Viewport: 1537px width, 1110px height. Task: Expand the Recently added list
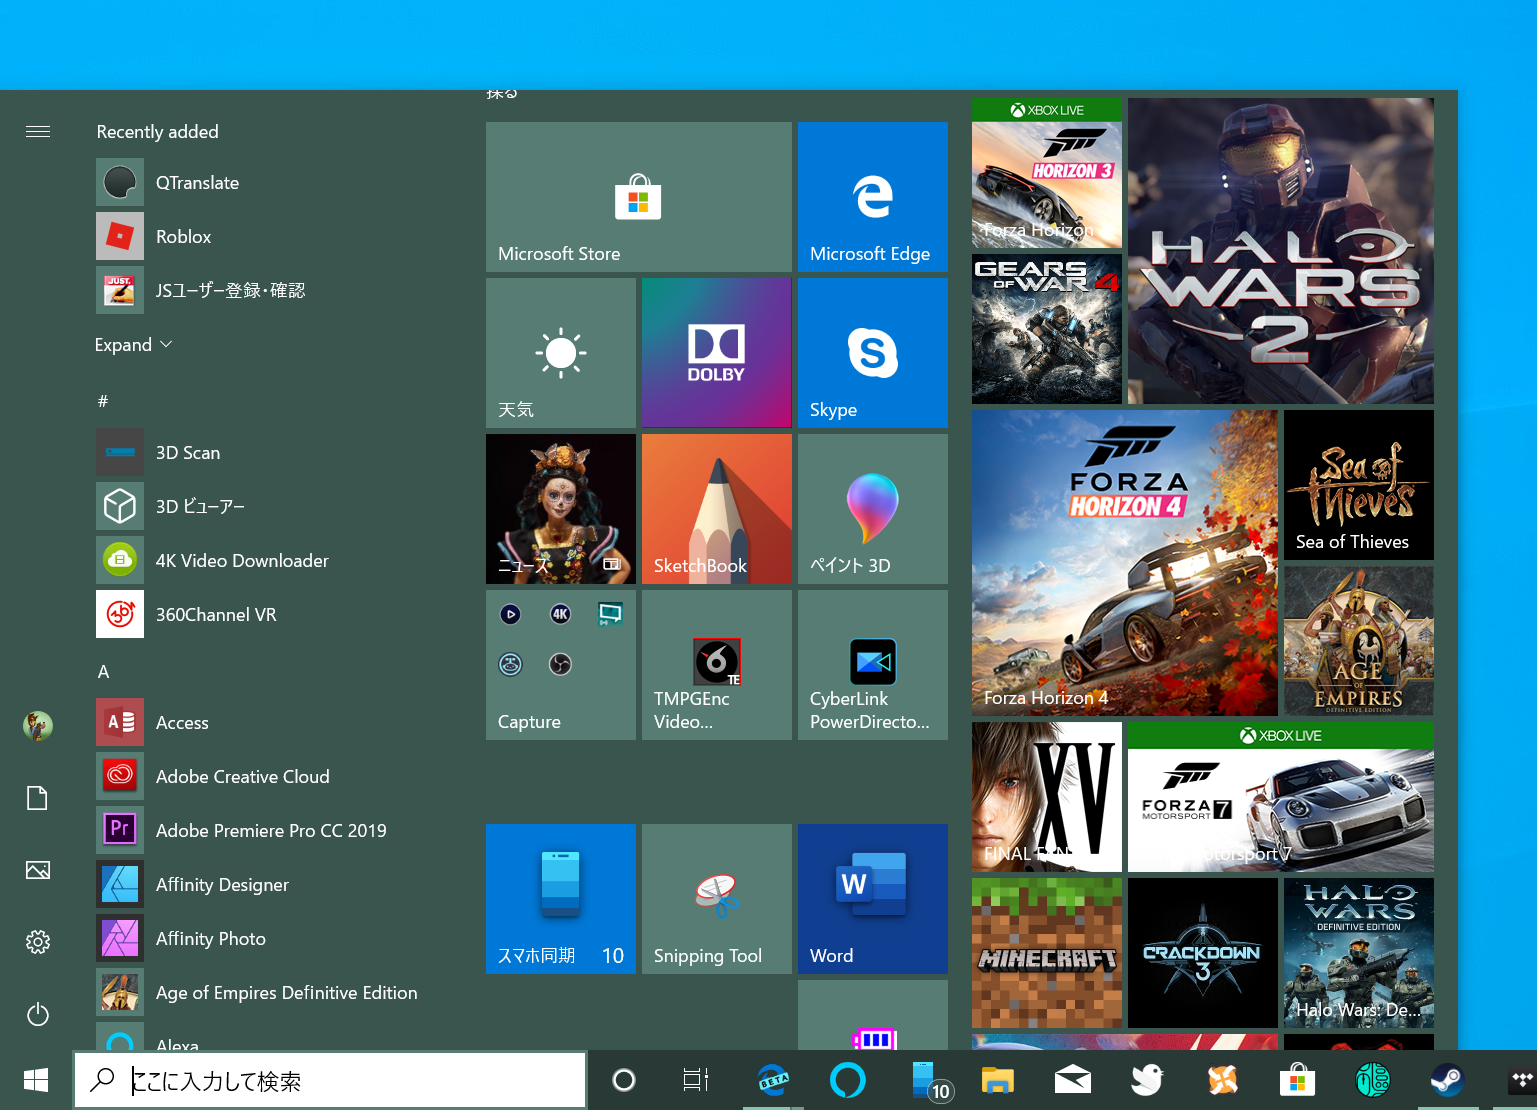(134, 345)
